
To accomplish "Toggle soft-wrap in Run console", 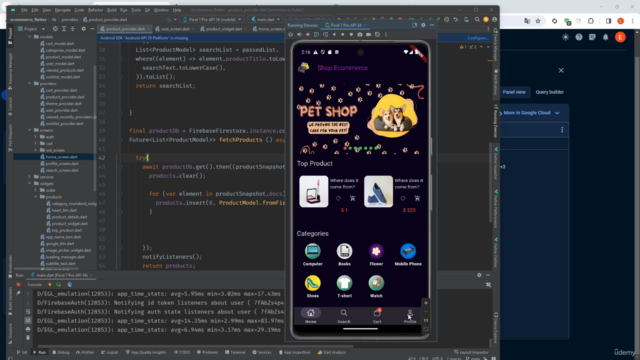I will 28,311.
